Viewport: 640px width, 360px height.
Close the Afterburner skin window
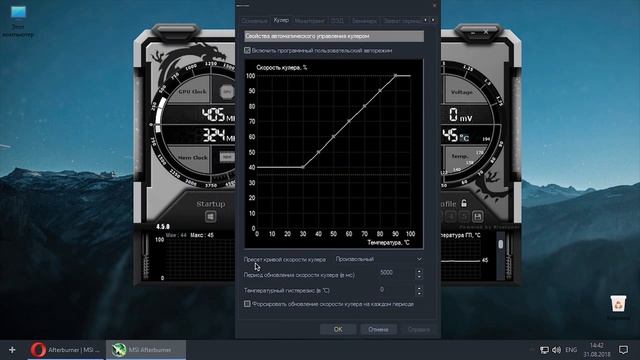pyautogui.click(x=486, y=32)
